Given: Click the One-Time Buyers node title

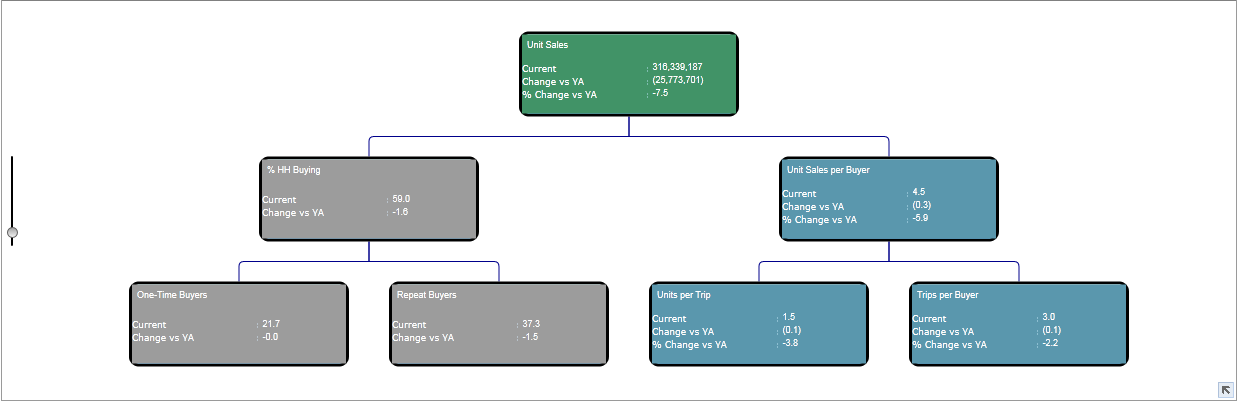Looking at the screenshot, I should [171, 295].
